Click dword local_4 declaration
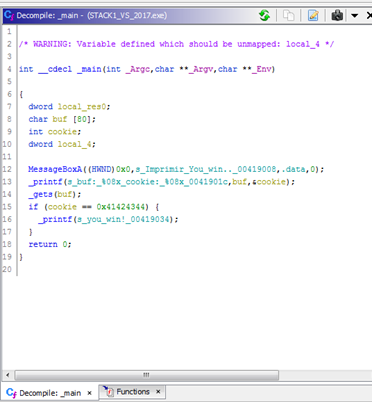372x402 pixels. 62,144
